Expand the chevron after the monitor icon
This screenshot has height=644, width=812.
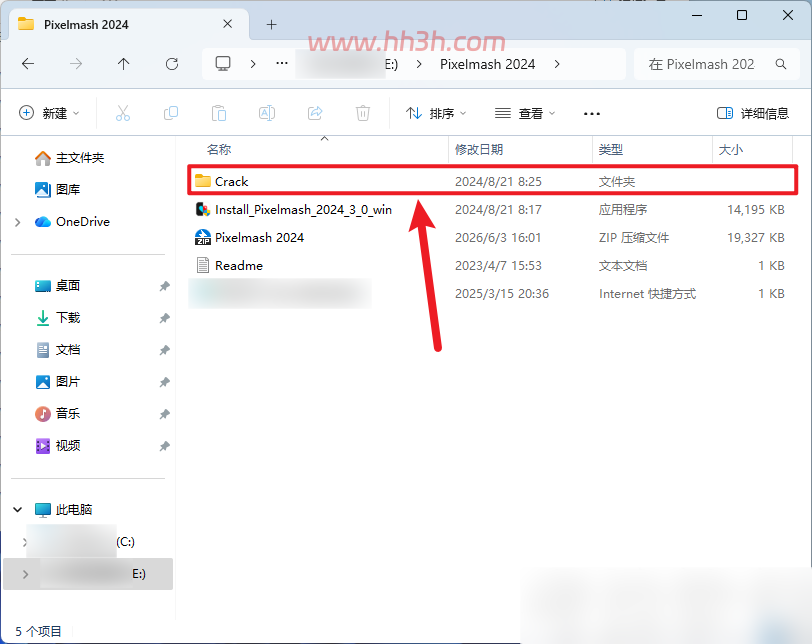[x=253, y=64]
